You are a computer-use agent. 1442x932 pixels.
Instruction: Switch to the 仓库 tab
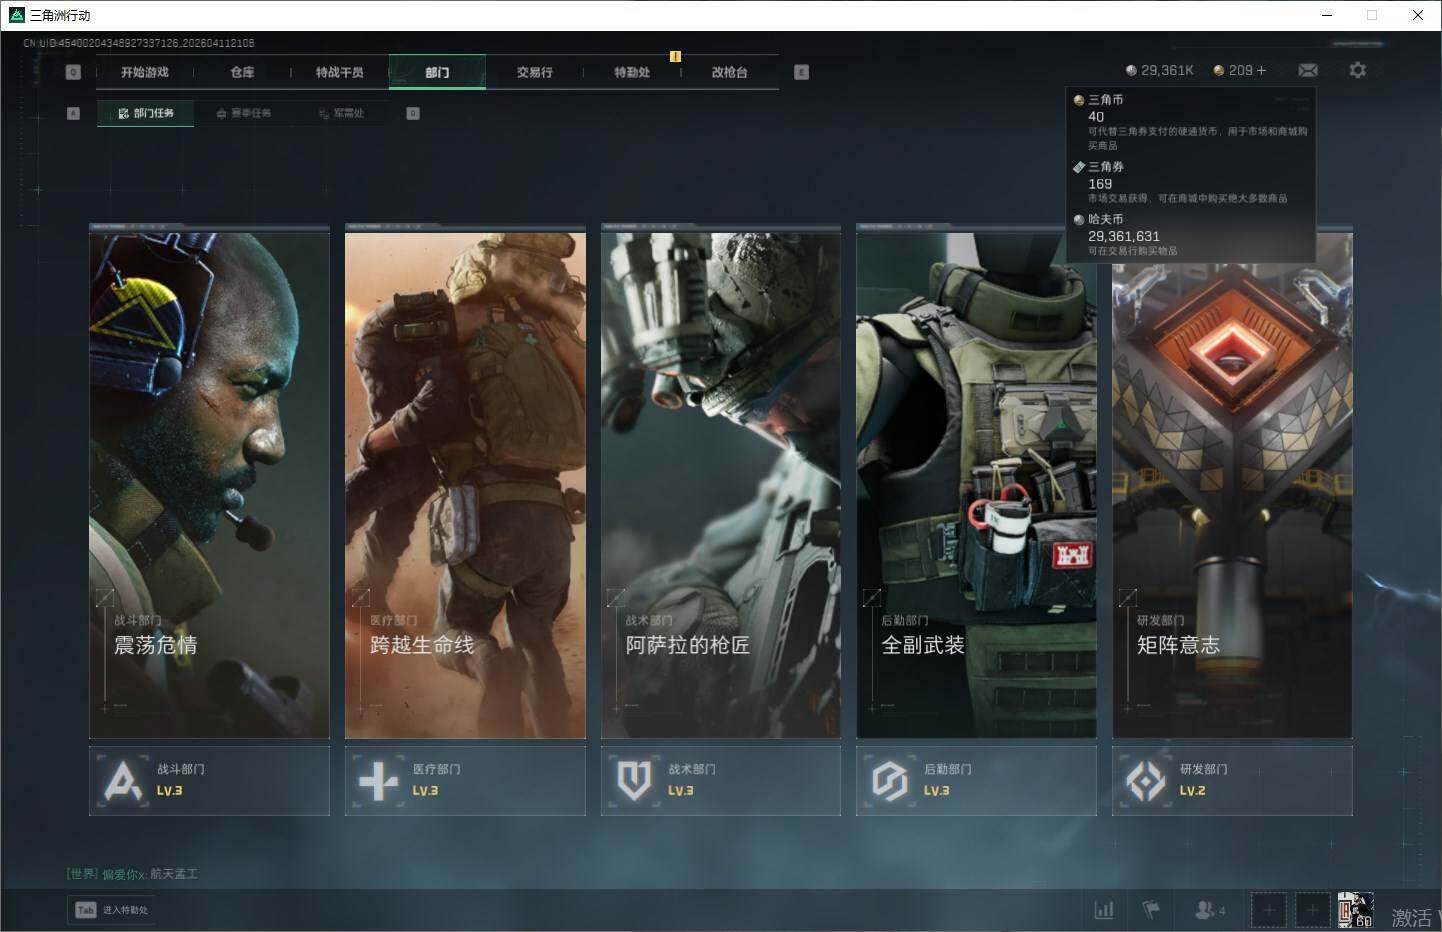pyautogui.click(x=242, y=72)
